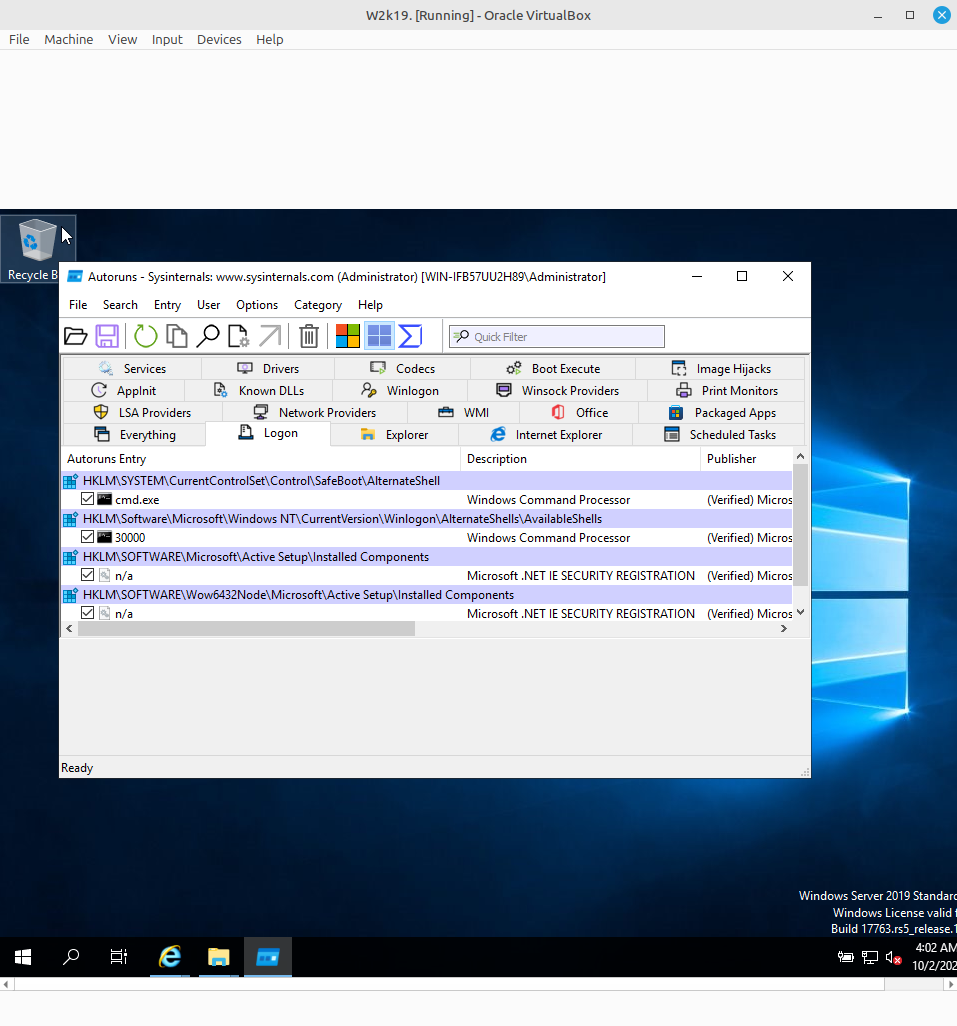957x1026 pixels.
Task: Open the Windows Start menu
Action: (23, 957)
